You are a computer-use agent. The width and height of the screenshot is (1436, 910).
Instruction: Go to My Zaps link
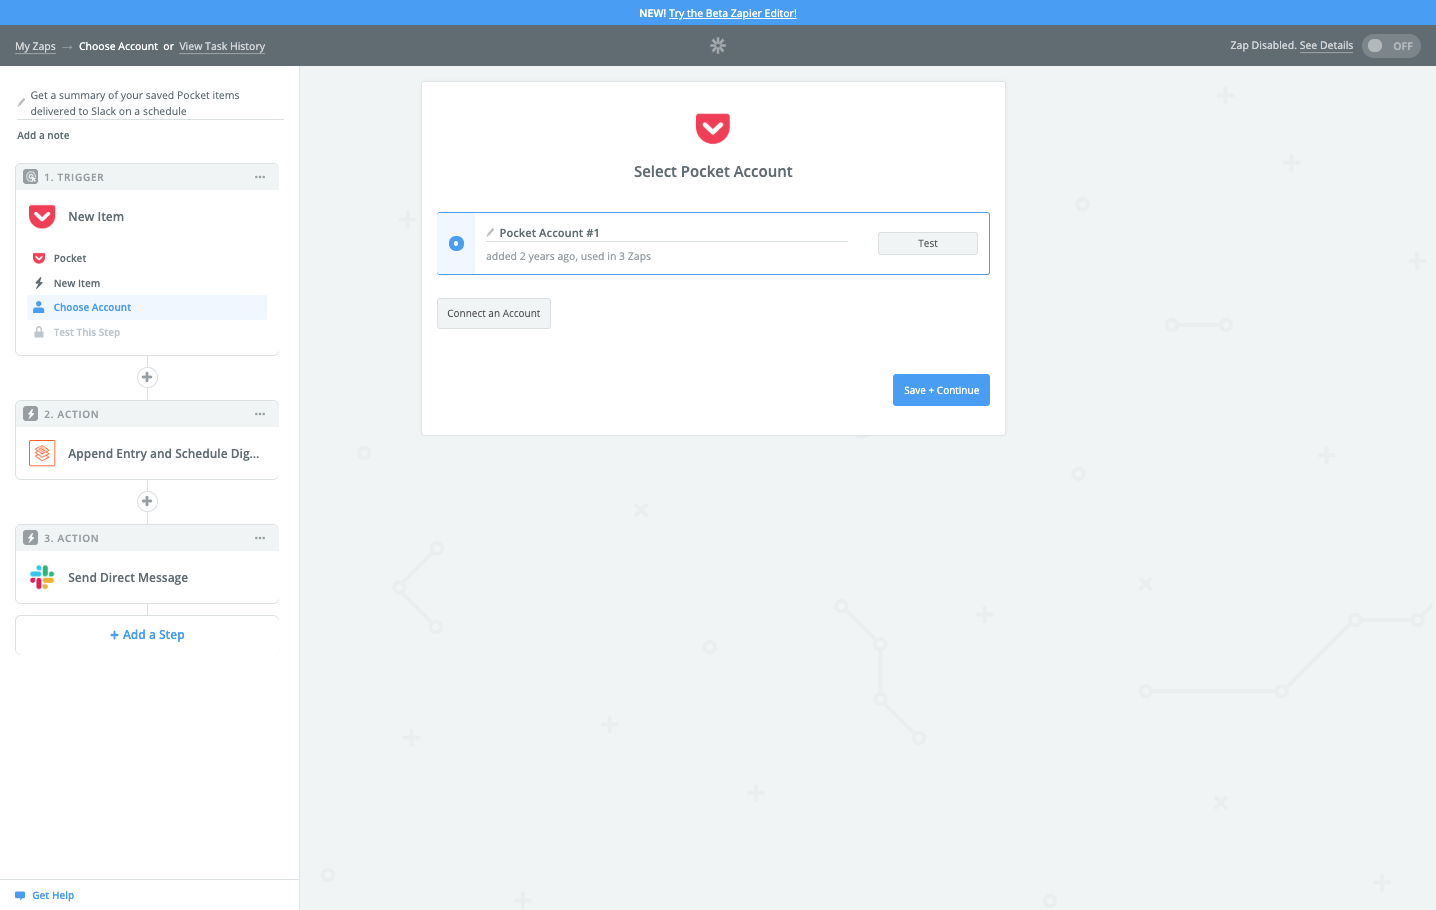pyautogui.click(x=35, y=46)
